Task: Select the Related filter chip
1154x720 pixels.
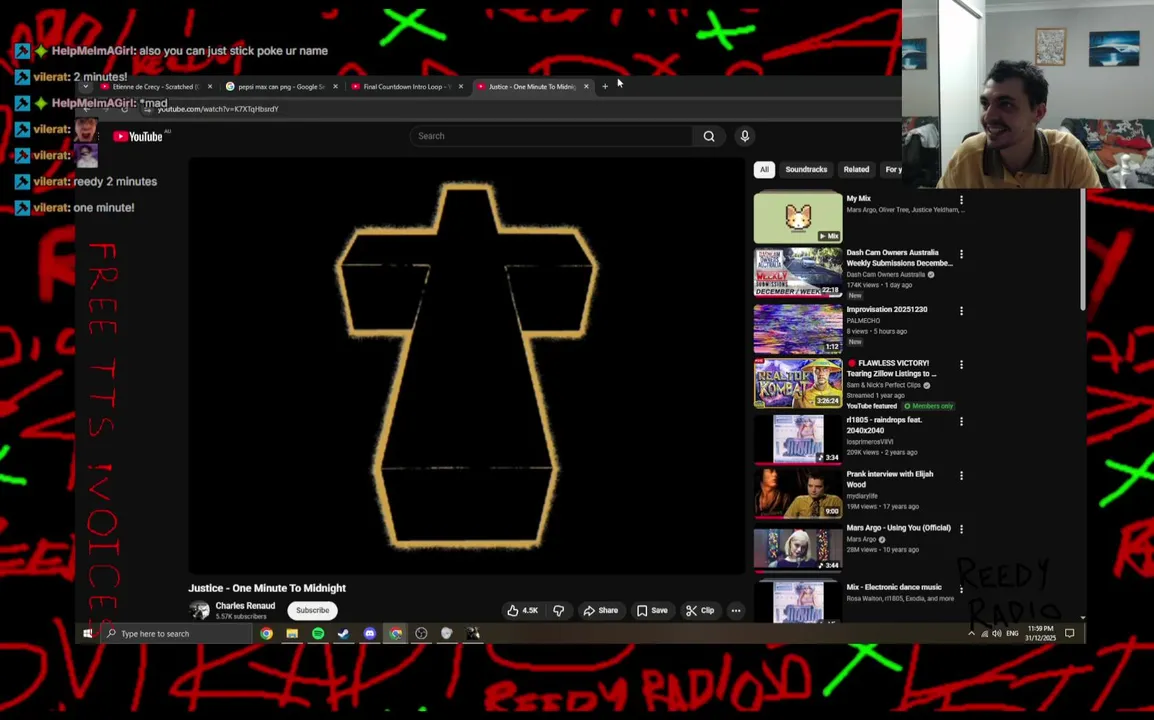Action: [x=856, y=169]
